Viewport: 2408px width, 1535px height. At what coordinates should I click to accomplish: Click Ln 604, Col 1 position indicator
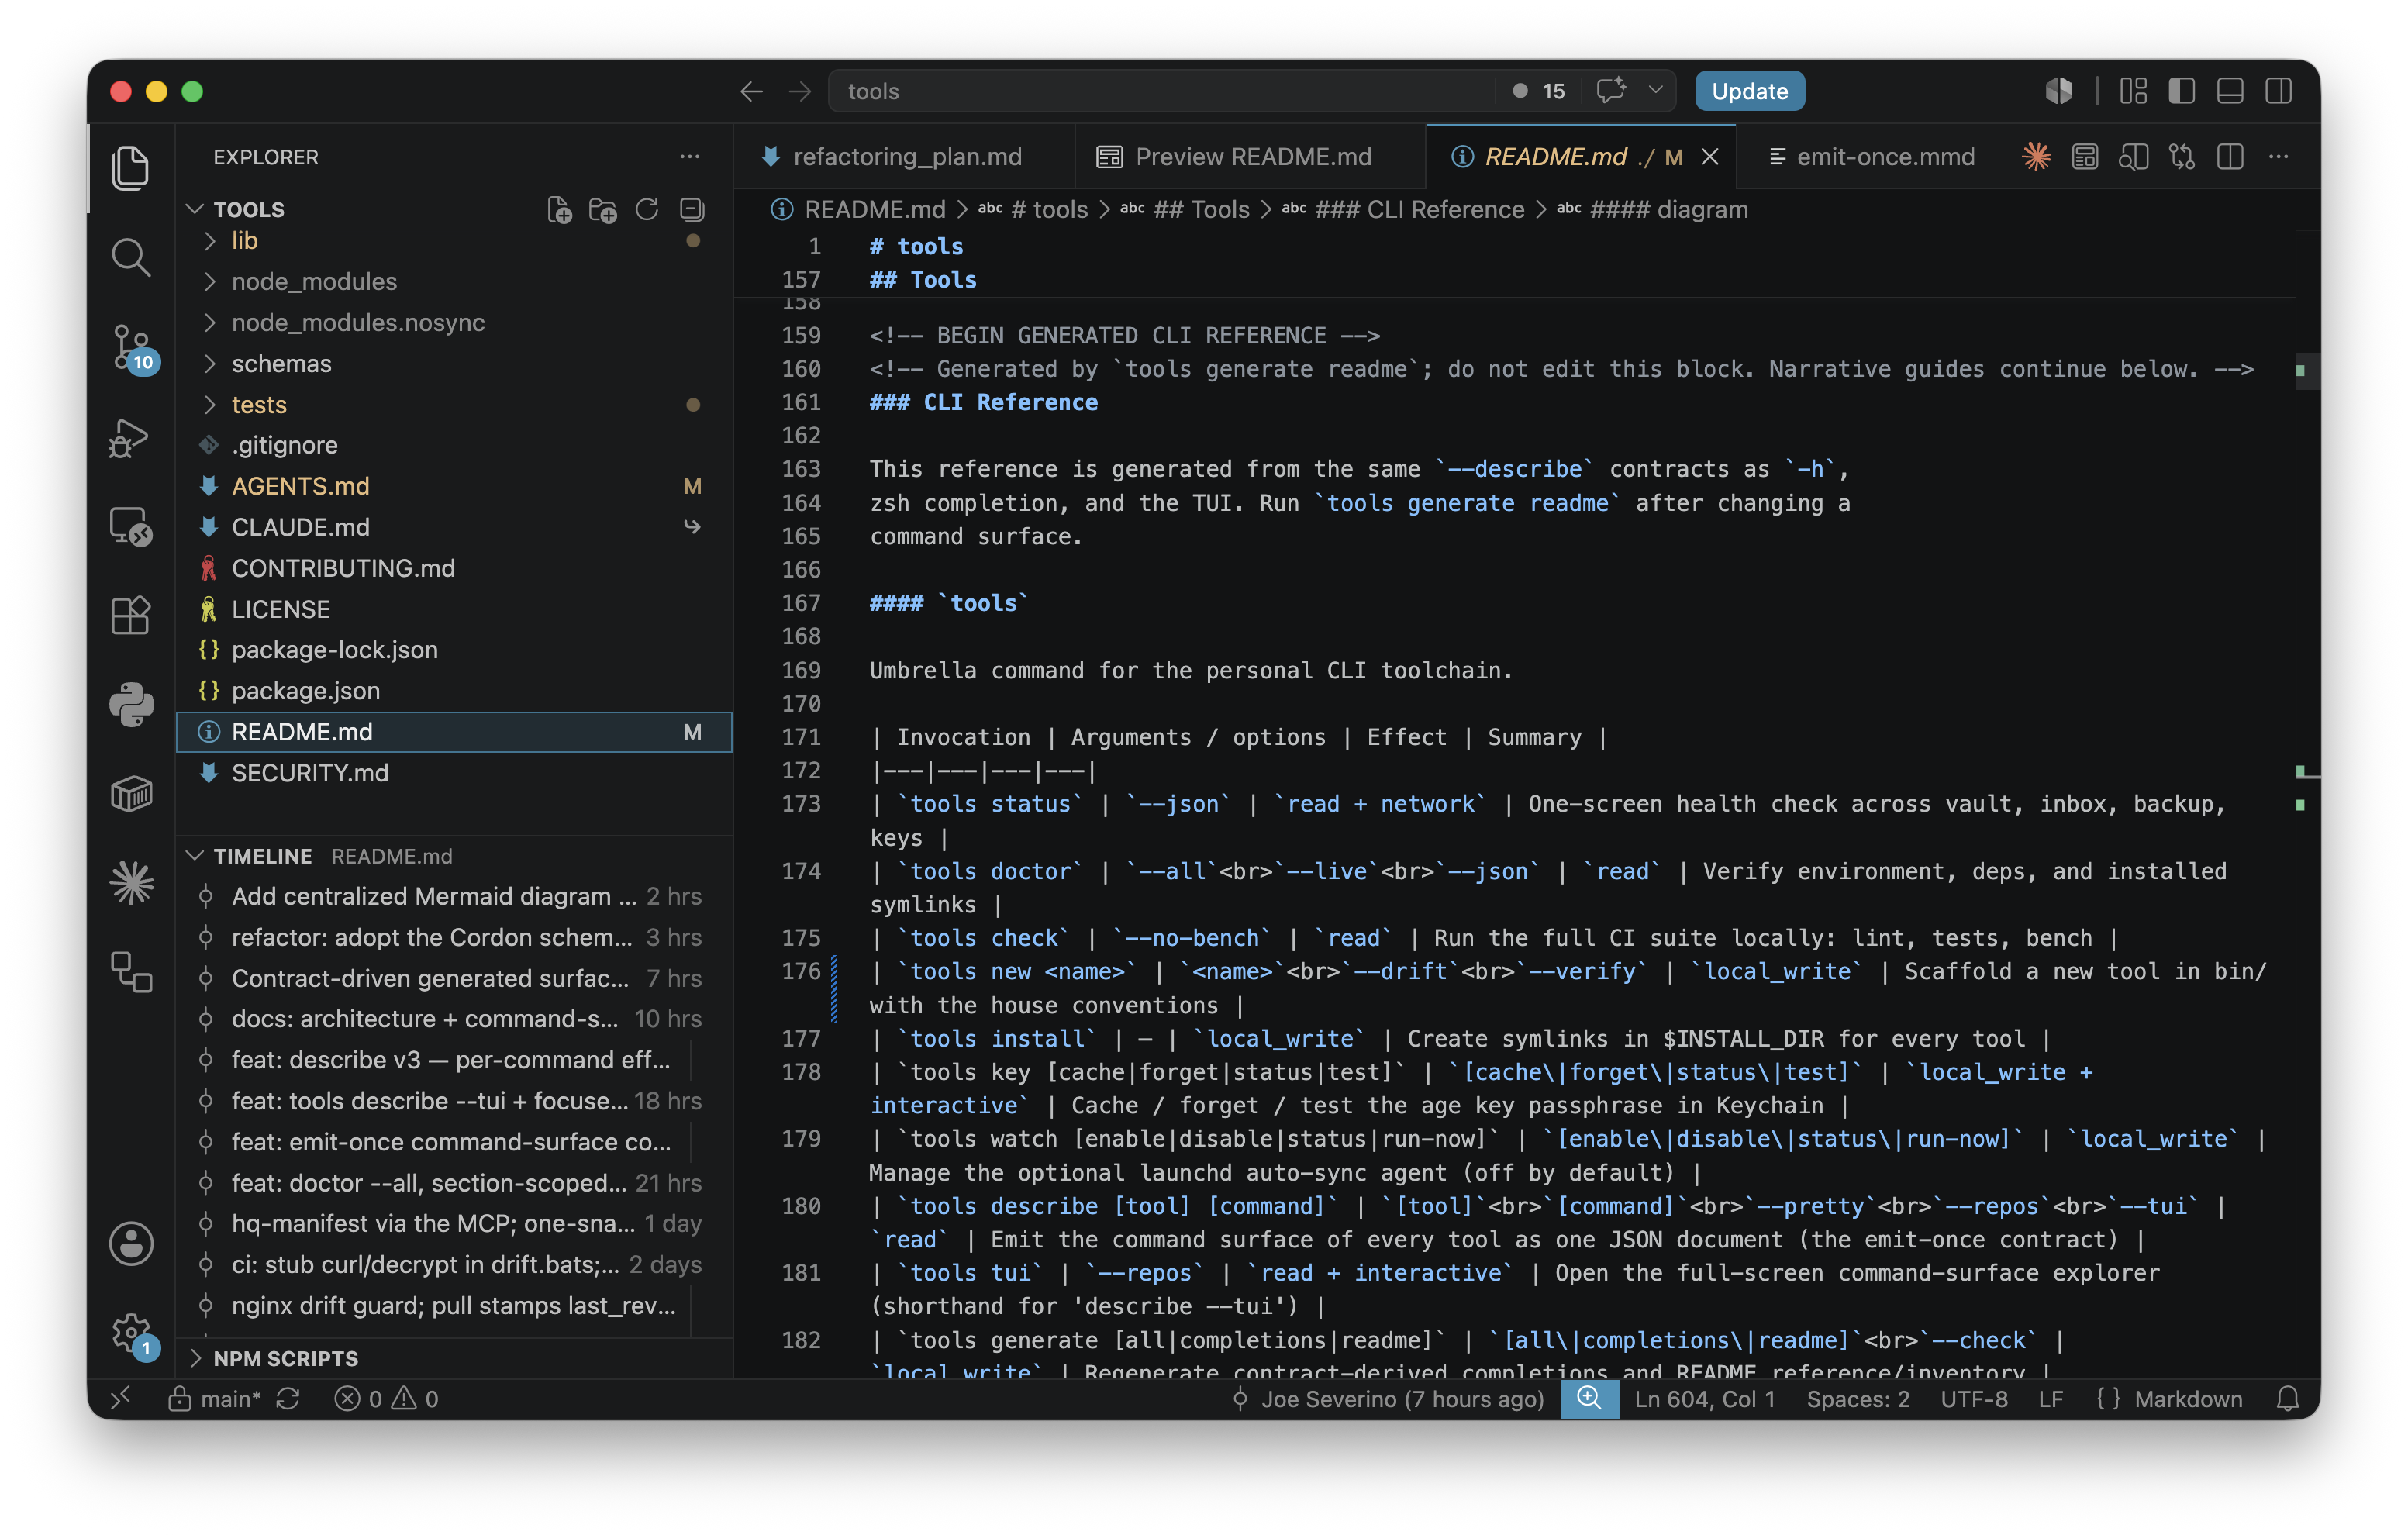click(1705, 1398)
